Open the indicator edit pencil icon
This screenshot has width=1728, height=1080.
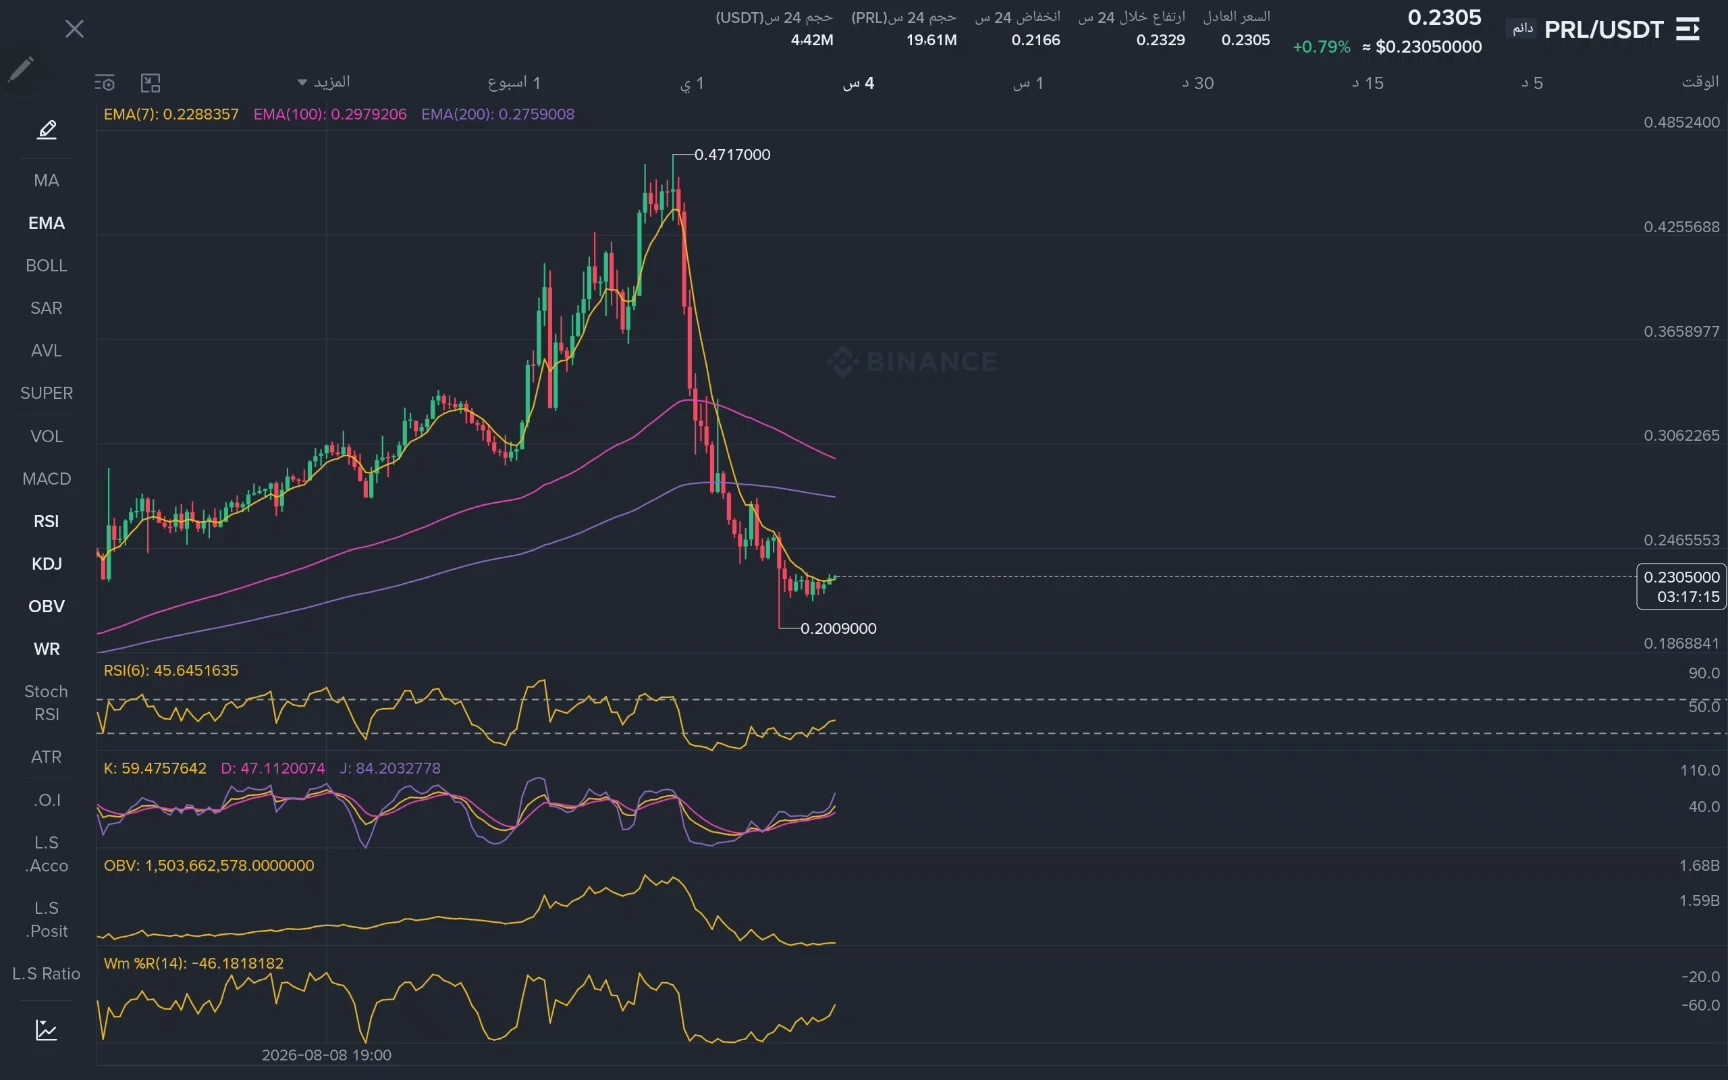[47, 129]
